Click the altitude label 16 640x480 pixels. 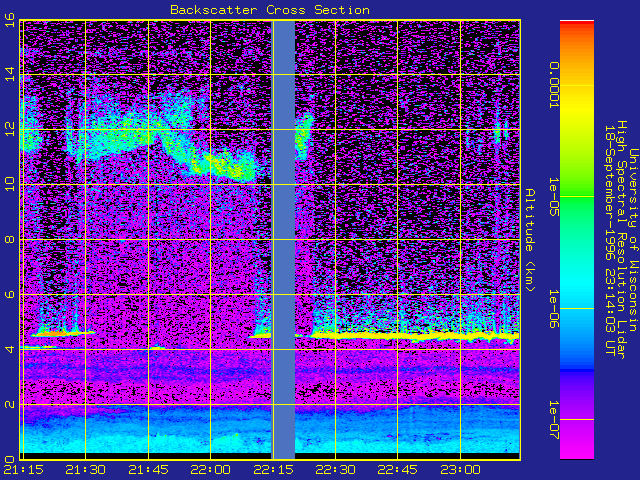point(9,20)
